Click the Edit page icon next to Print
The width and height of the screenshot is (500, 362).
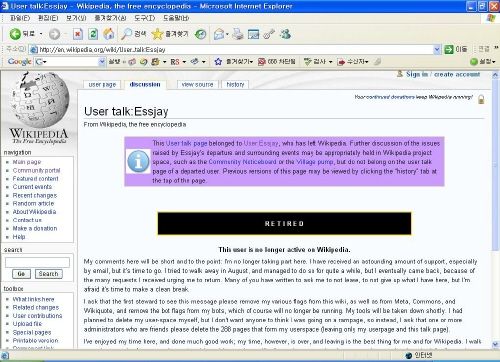[253, 34]
